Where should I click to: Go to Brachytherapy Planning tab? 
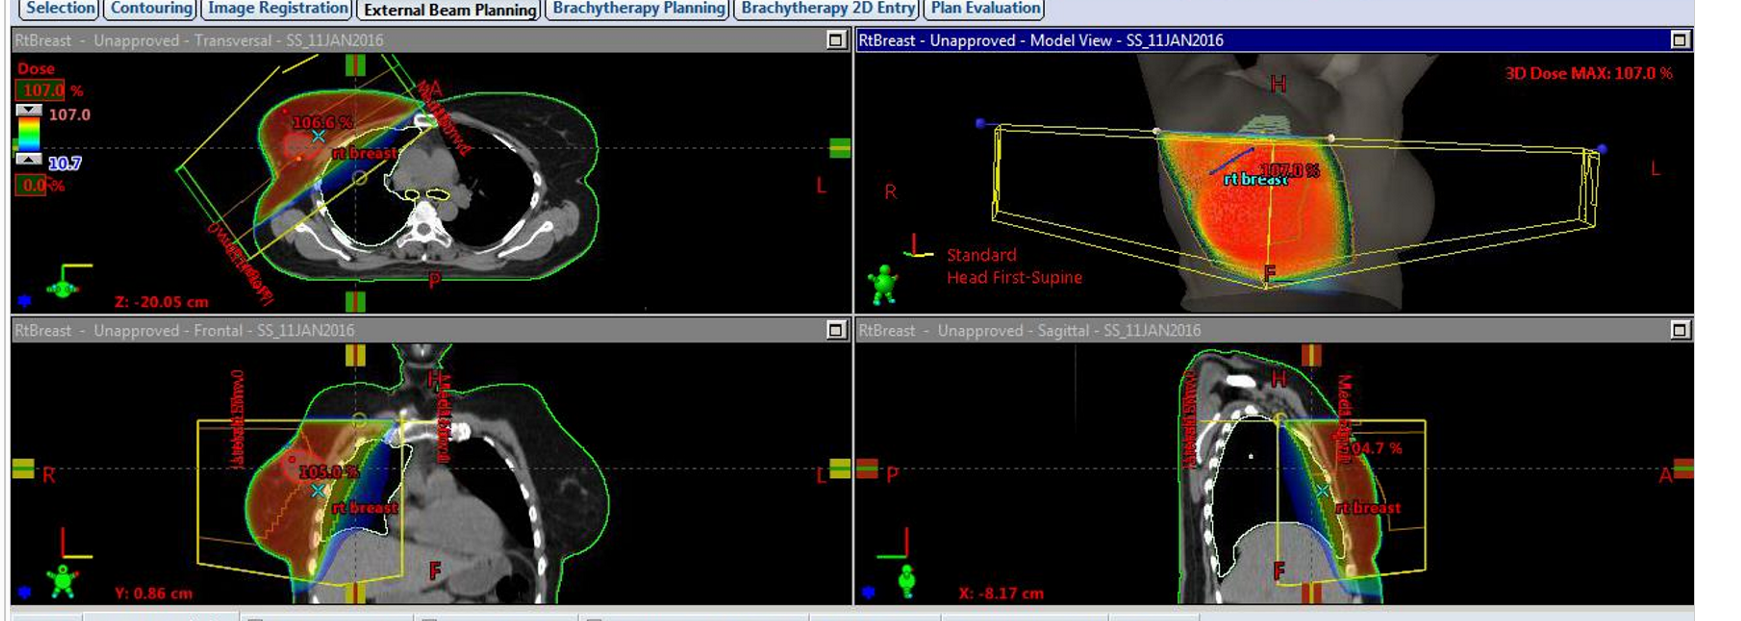[x=639, y=8]
